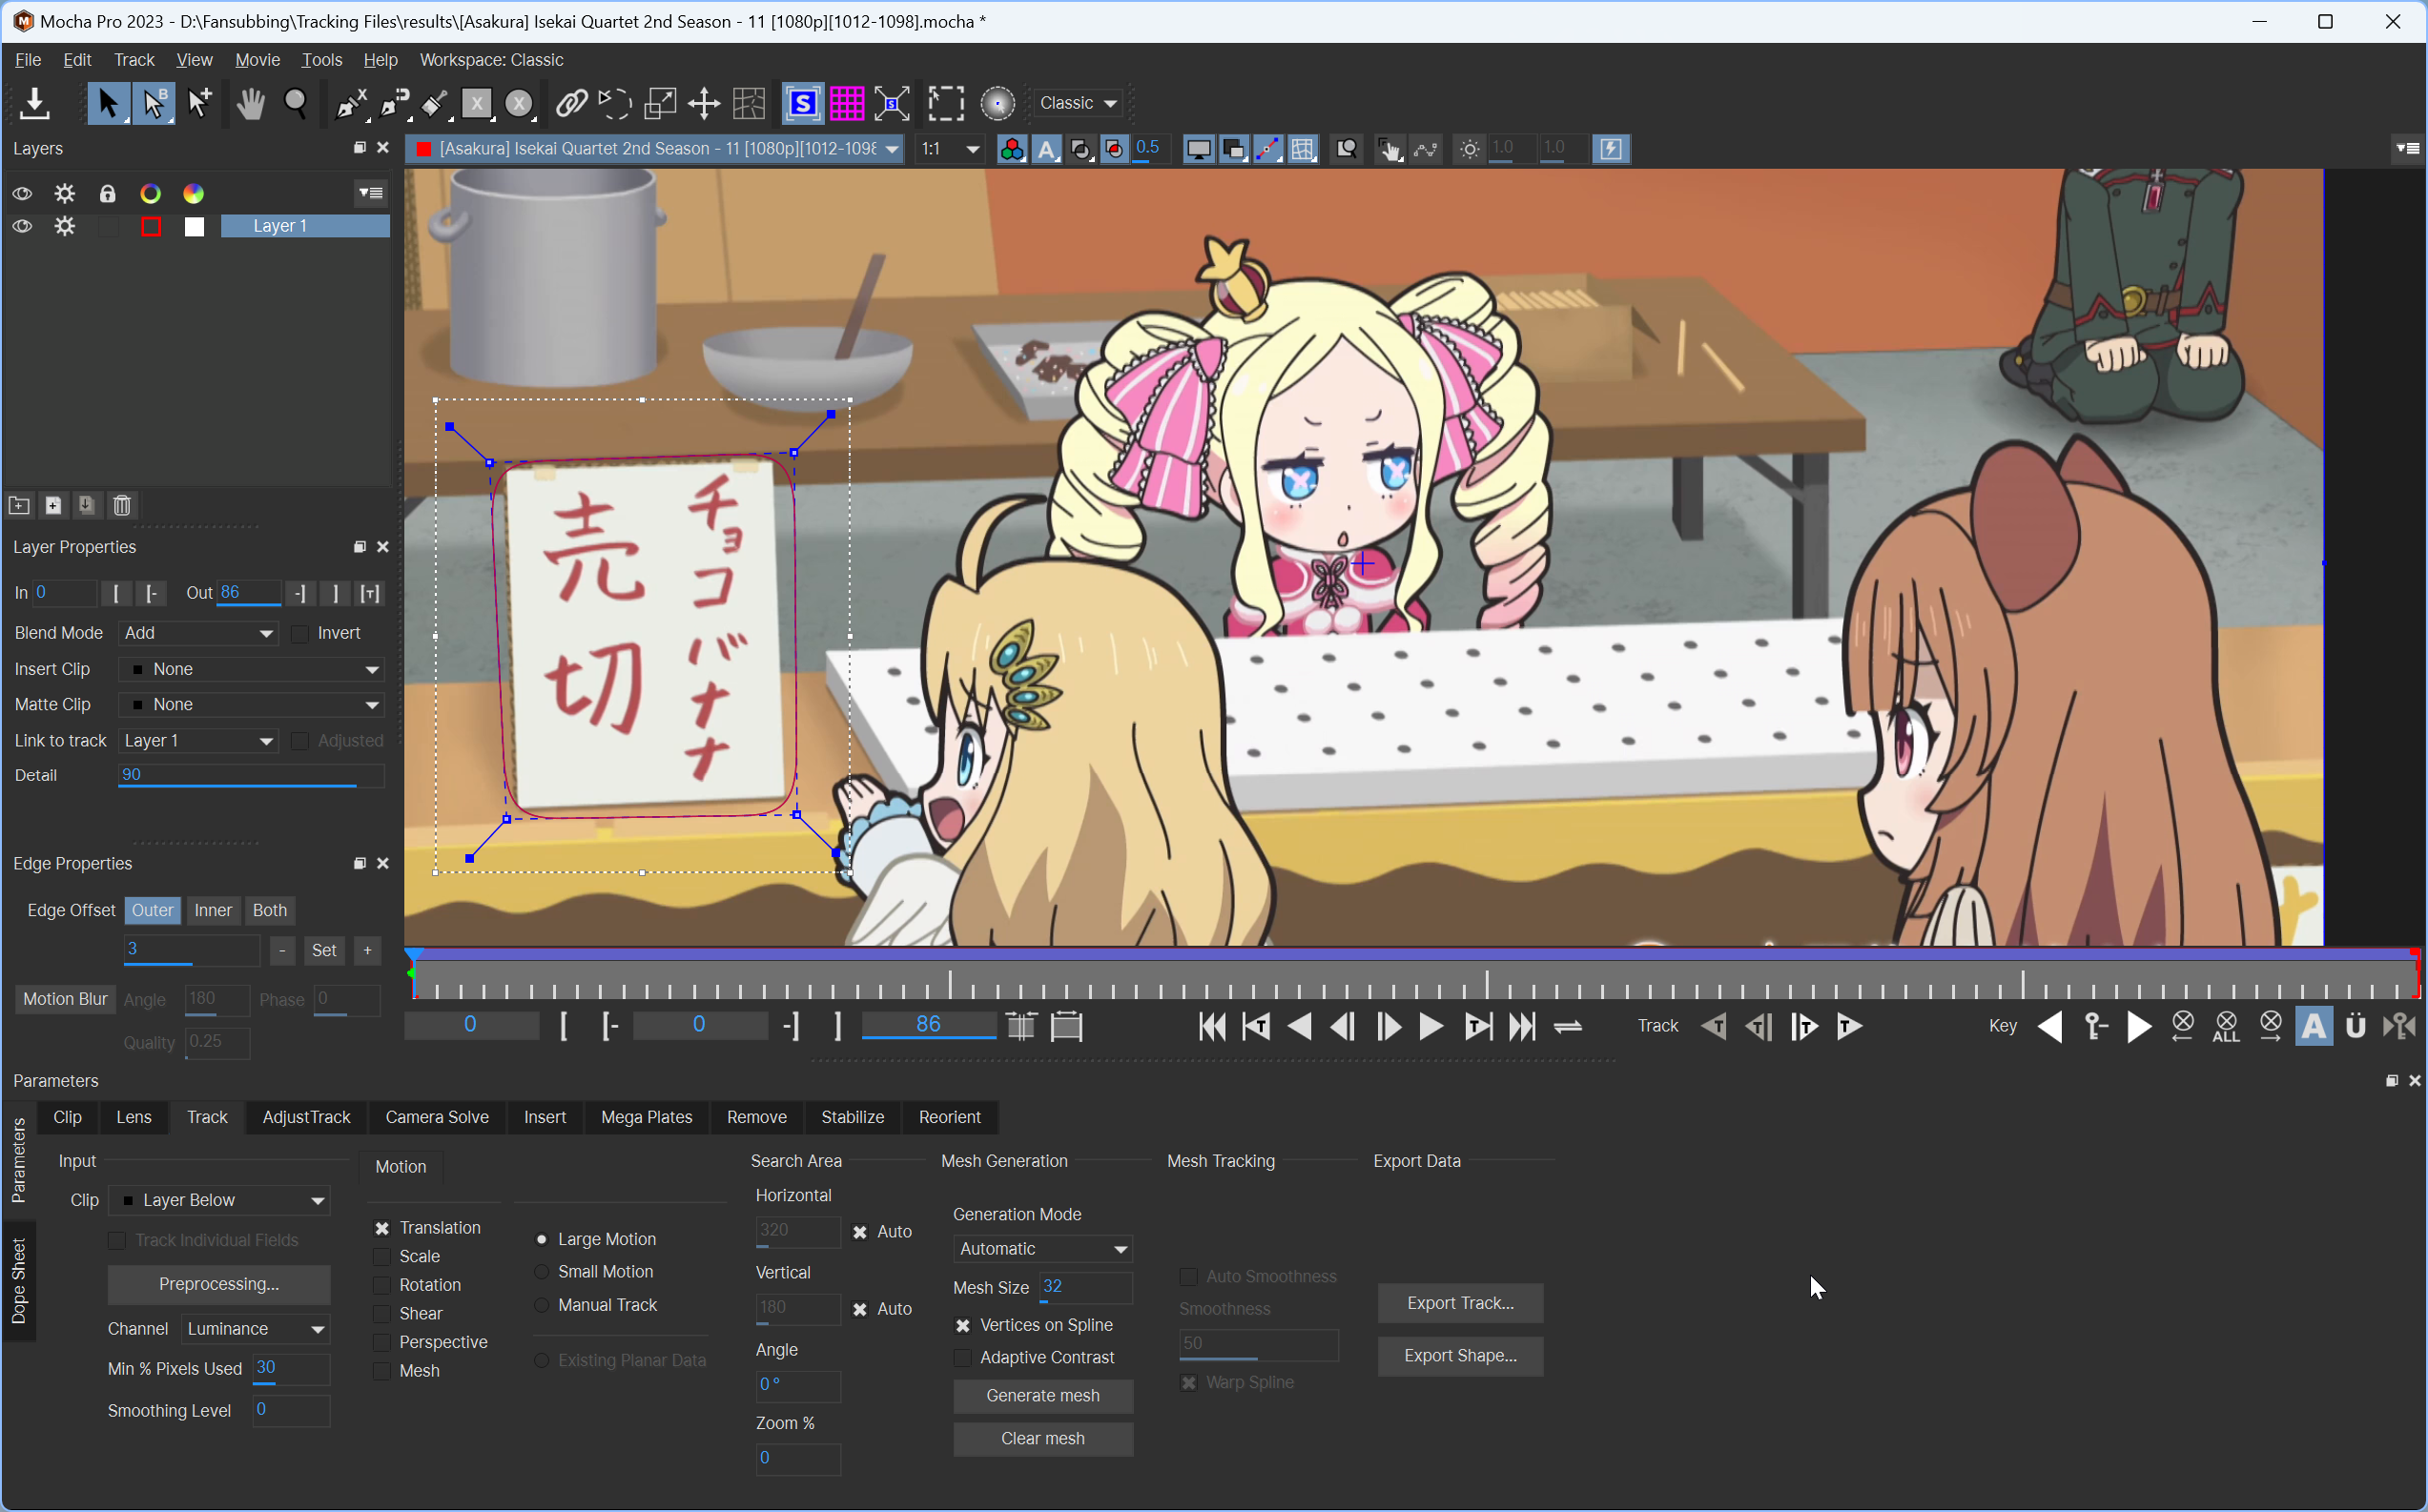Toggle the Autokey A button
The height and width of the screenshot is (1512, 2428).
coord(2313,1027)
